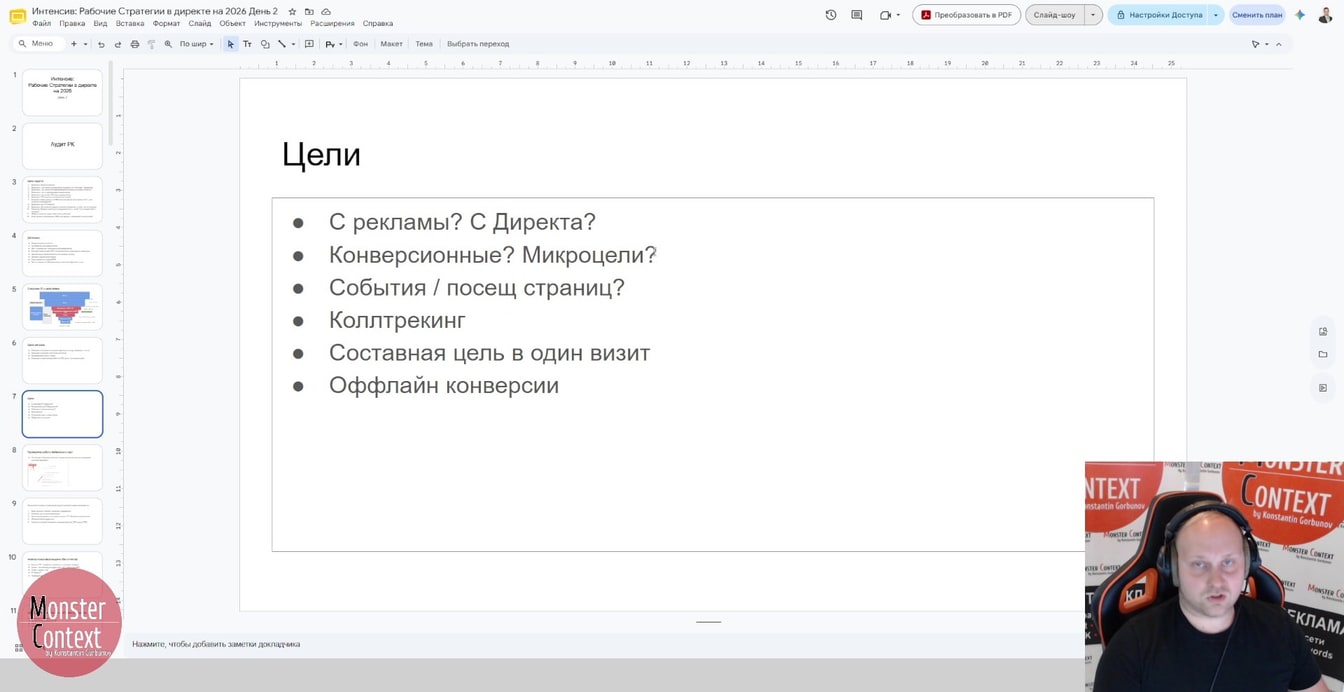Viewport: 1344px width, 692px height.
Task: Open slideshow options dropdown arrow
Action: click(x=1093, y=15)
